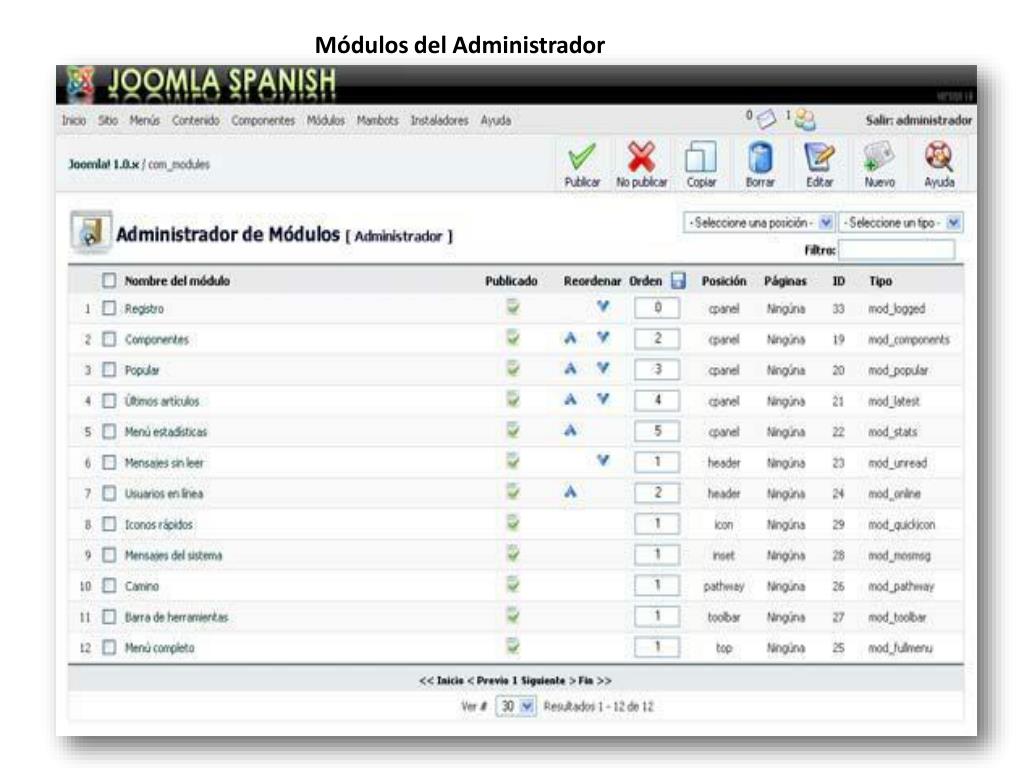The width and height of the screenshot is (1024, 768).
Task: Click the Siguiente pagination link
Action: coord(543,680)
